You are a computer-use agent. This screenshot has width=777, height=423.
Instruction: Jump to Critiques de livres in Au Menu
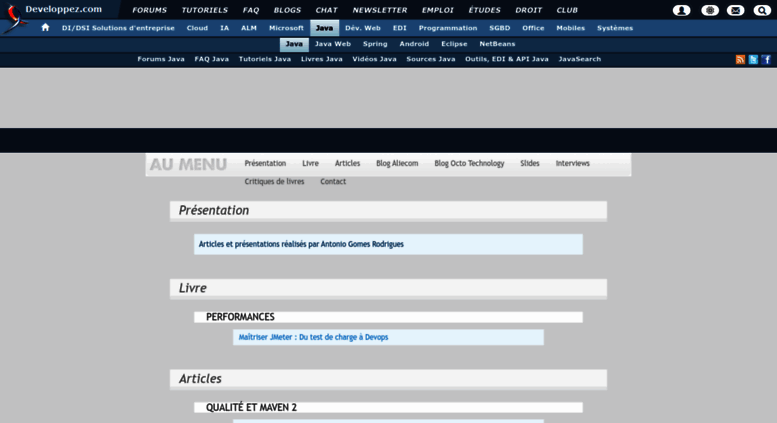(x=274, y=182)
